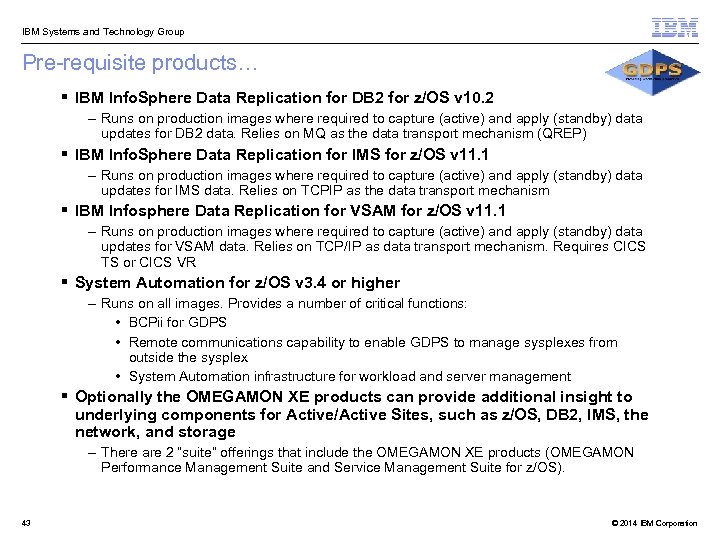Viewport: 720px width, 540px height.
Task: Click 'System Automation infrastructure for workload' bullet
Action: (350, 377)
